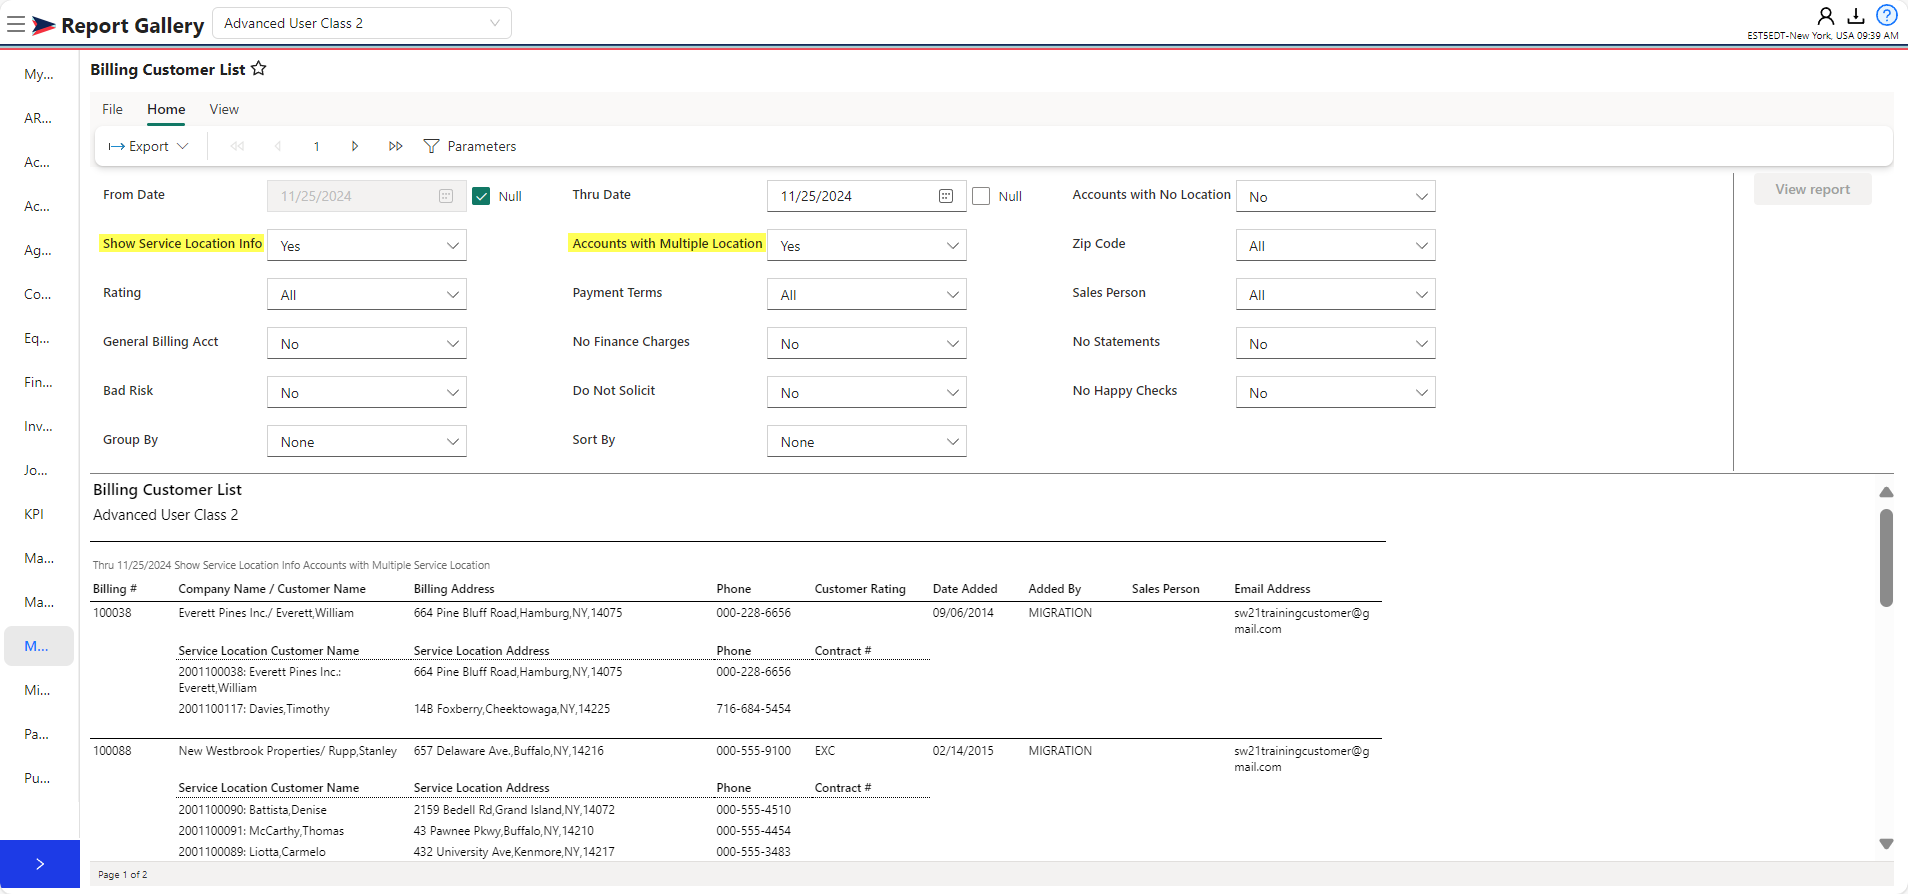Click billing number 100088
The image size is (1908, 894).
tap(112, 751)
